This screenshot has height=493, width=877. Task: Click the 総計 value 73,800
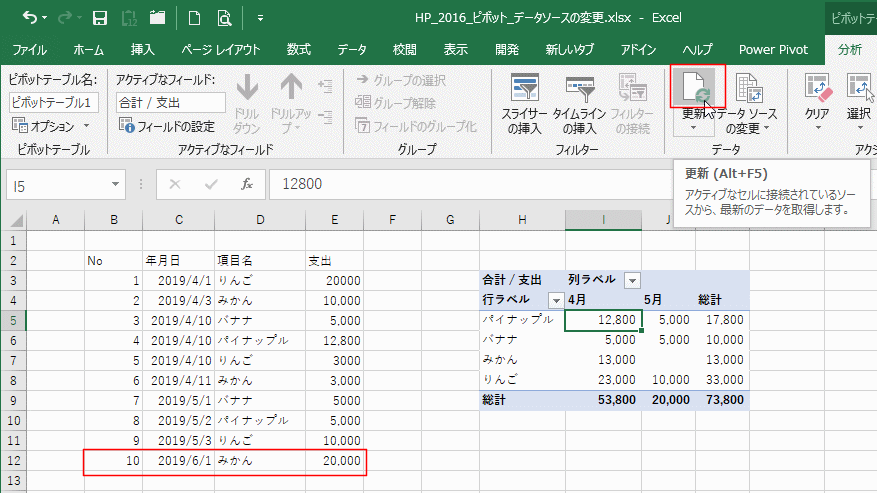(722, 400)
